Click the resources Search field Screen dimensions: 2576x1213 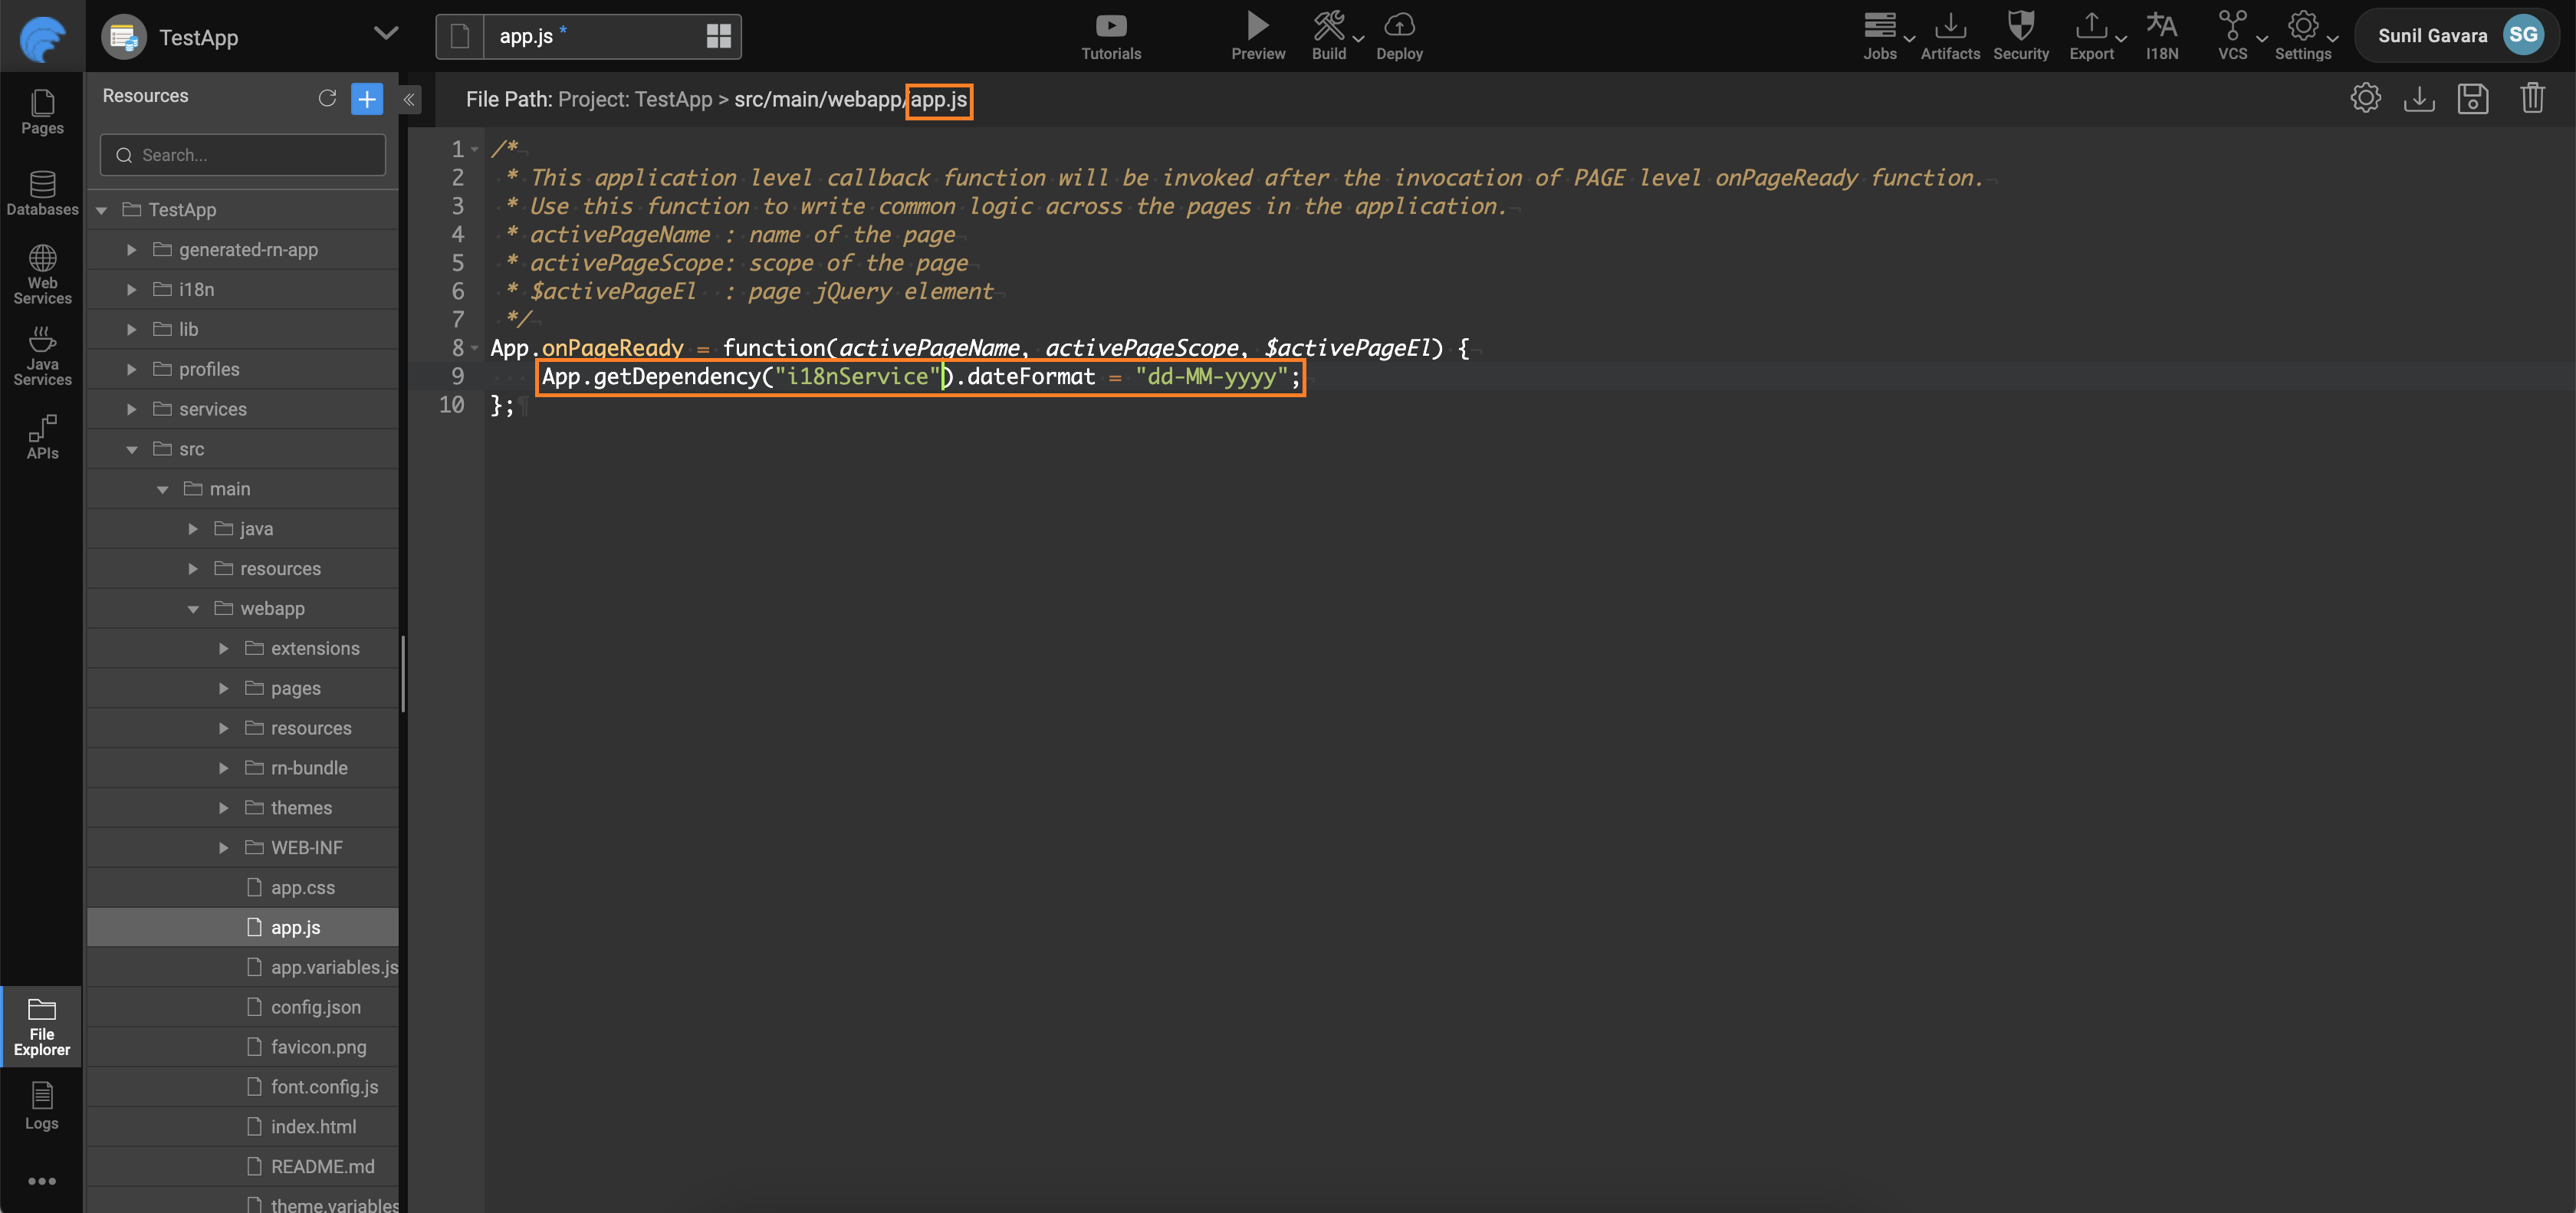(243, 155)
